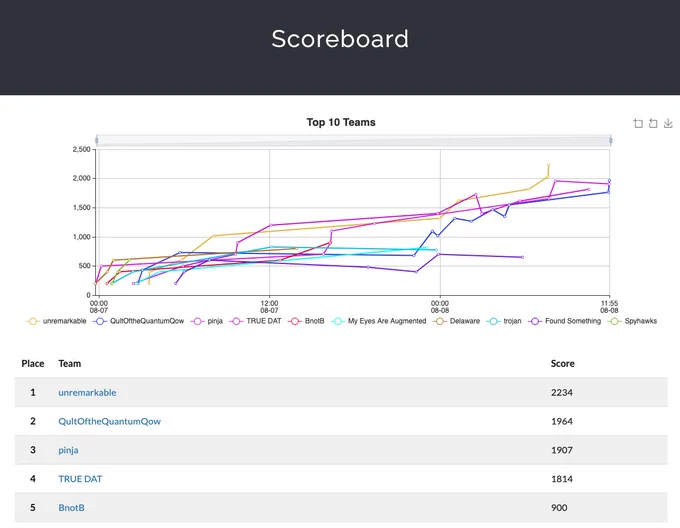Click the 11:55 08-08 x-axis label

coord(609,307)
